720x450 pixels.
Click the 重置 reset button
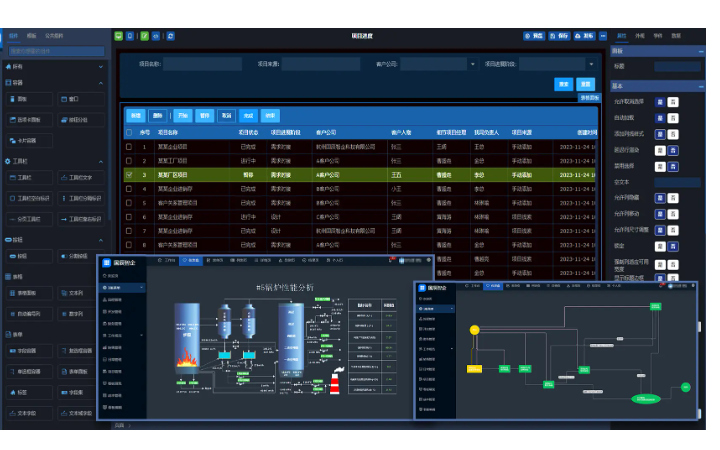(x=585, y=84)
